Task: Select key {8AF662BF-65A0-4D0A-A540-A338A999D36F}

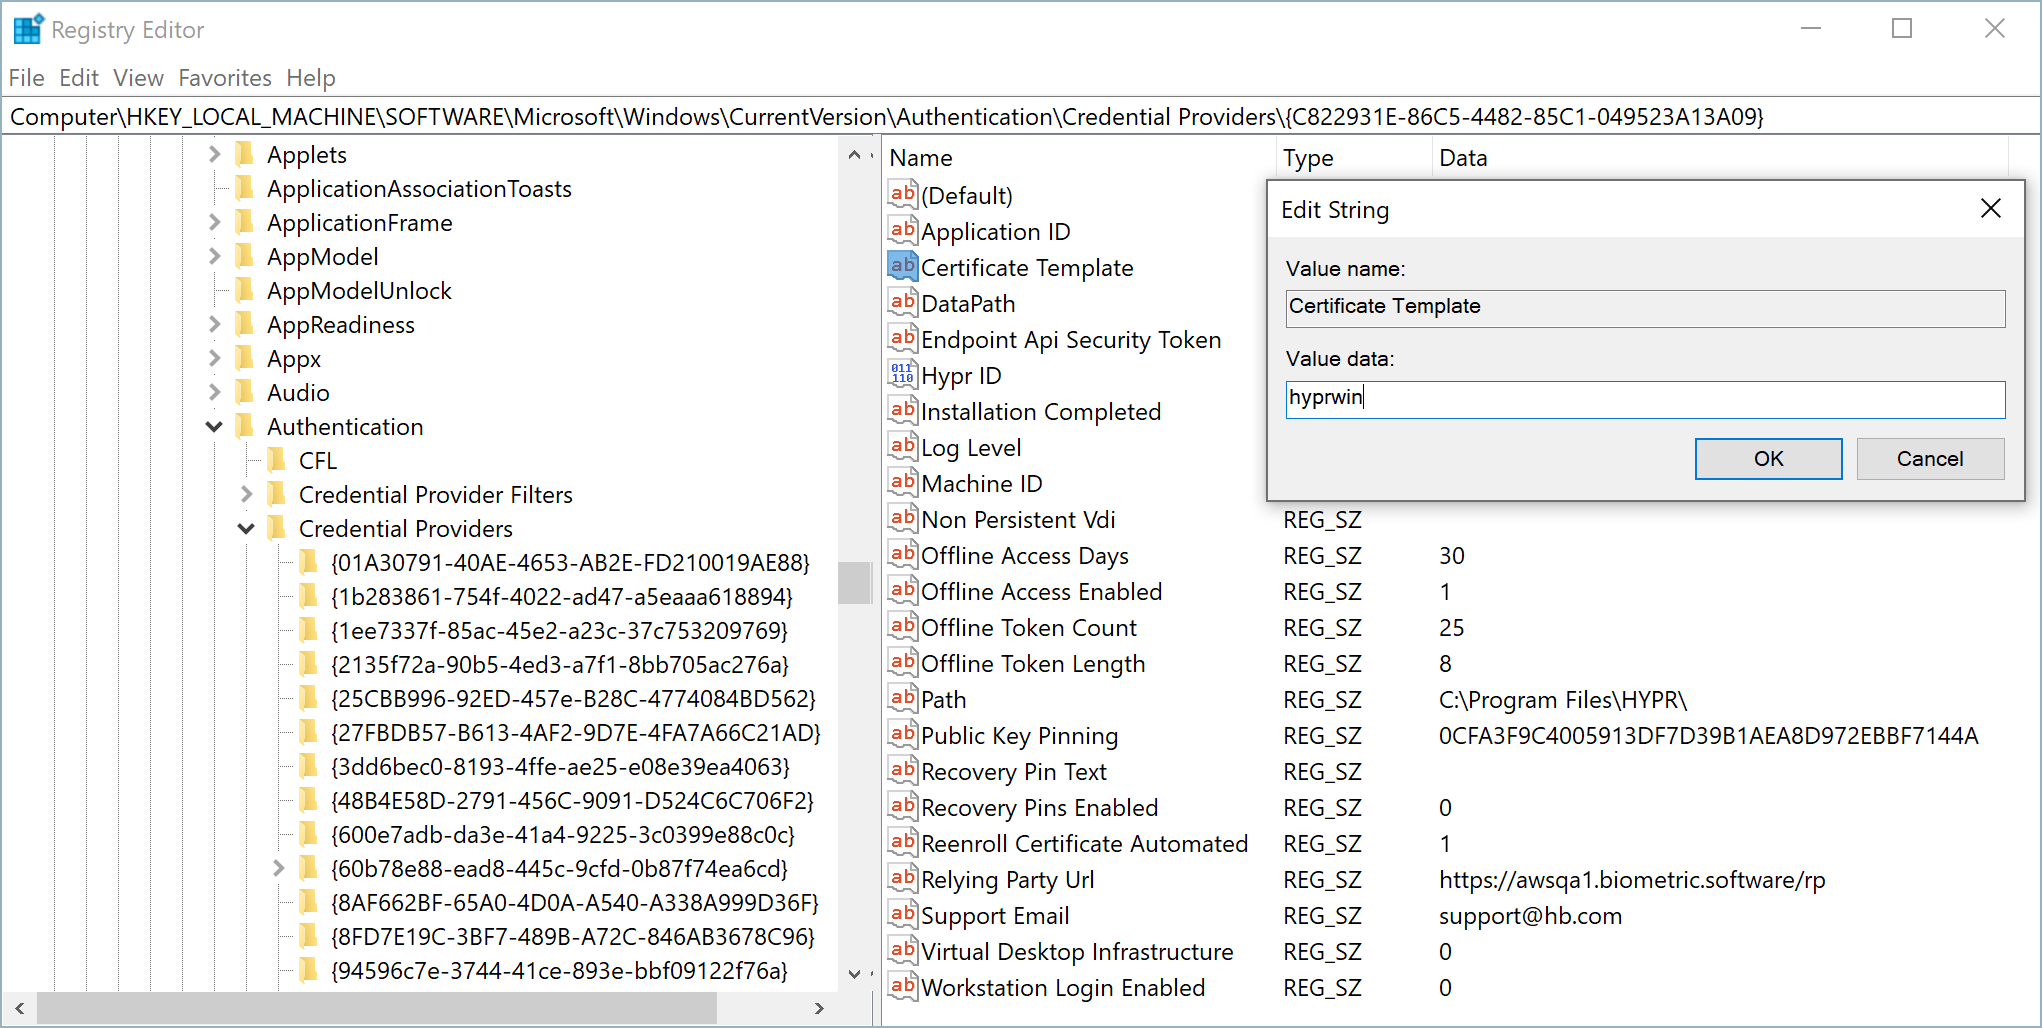Action: 575,902
